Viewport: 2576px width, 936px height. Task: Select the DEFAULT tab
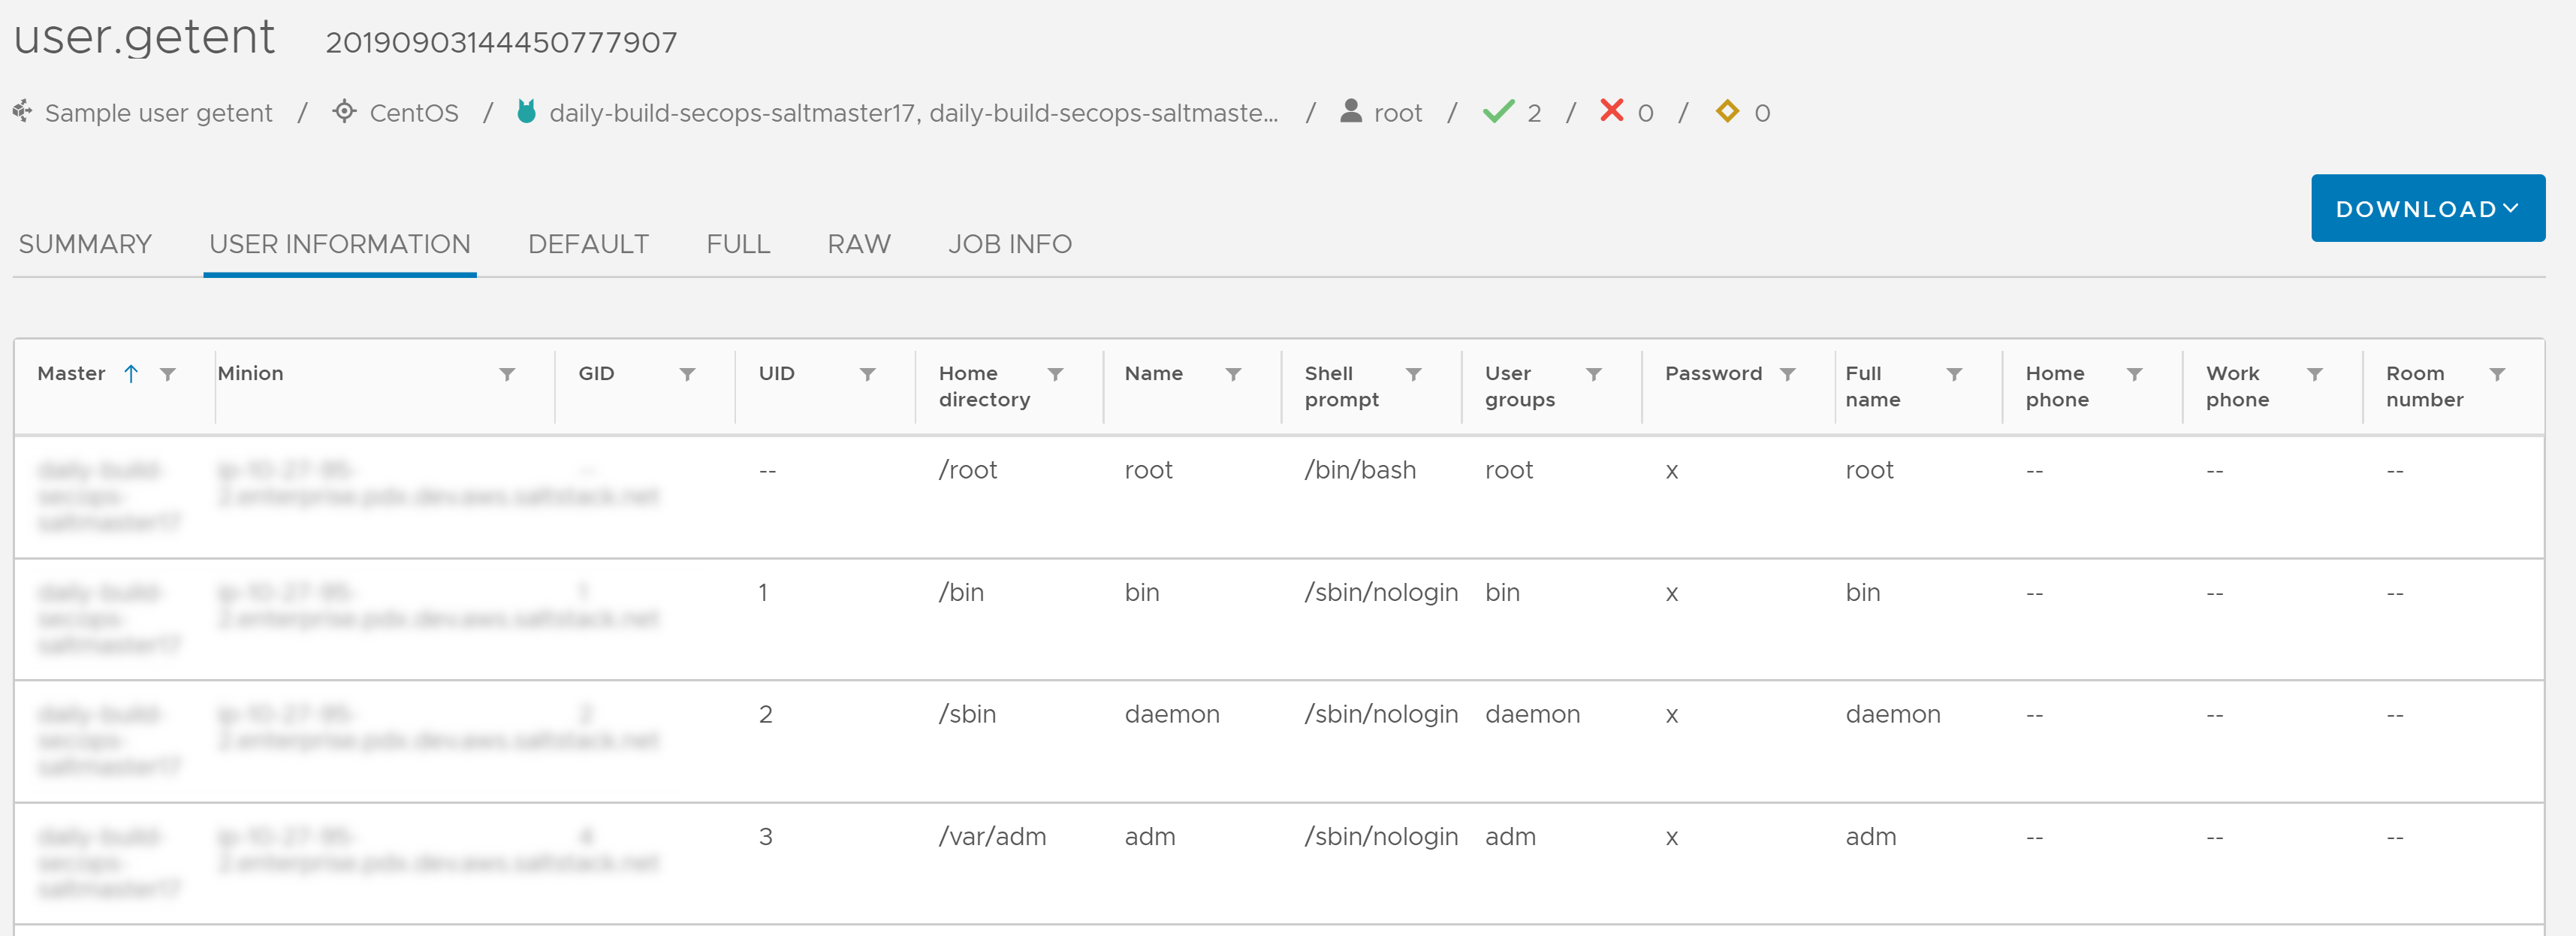587,245
